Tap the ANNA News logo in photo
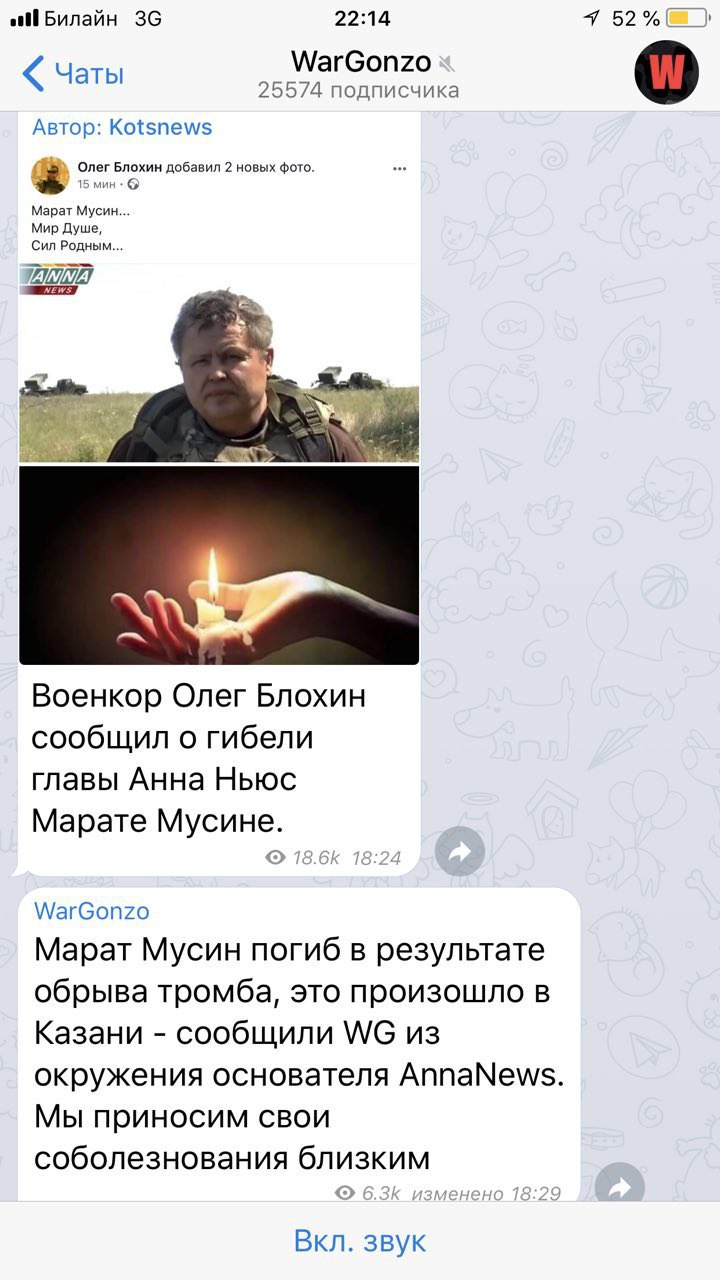Screen dimensions: 720x1280 tap(57, 279)
